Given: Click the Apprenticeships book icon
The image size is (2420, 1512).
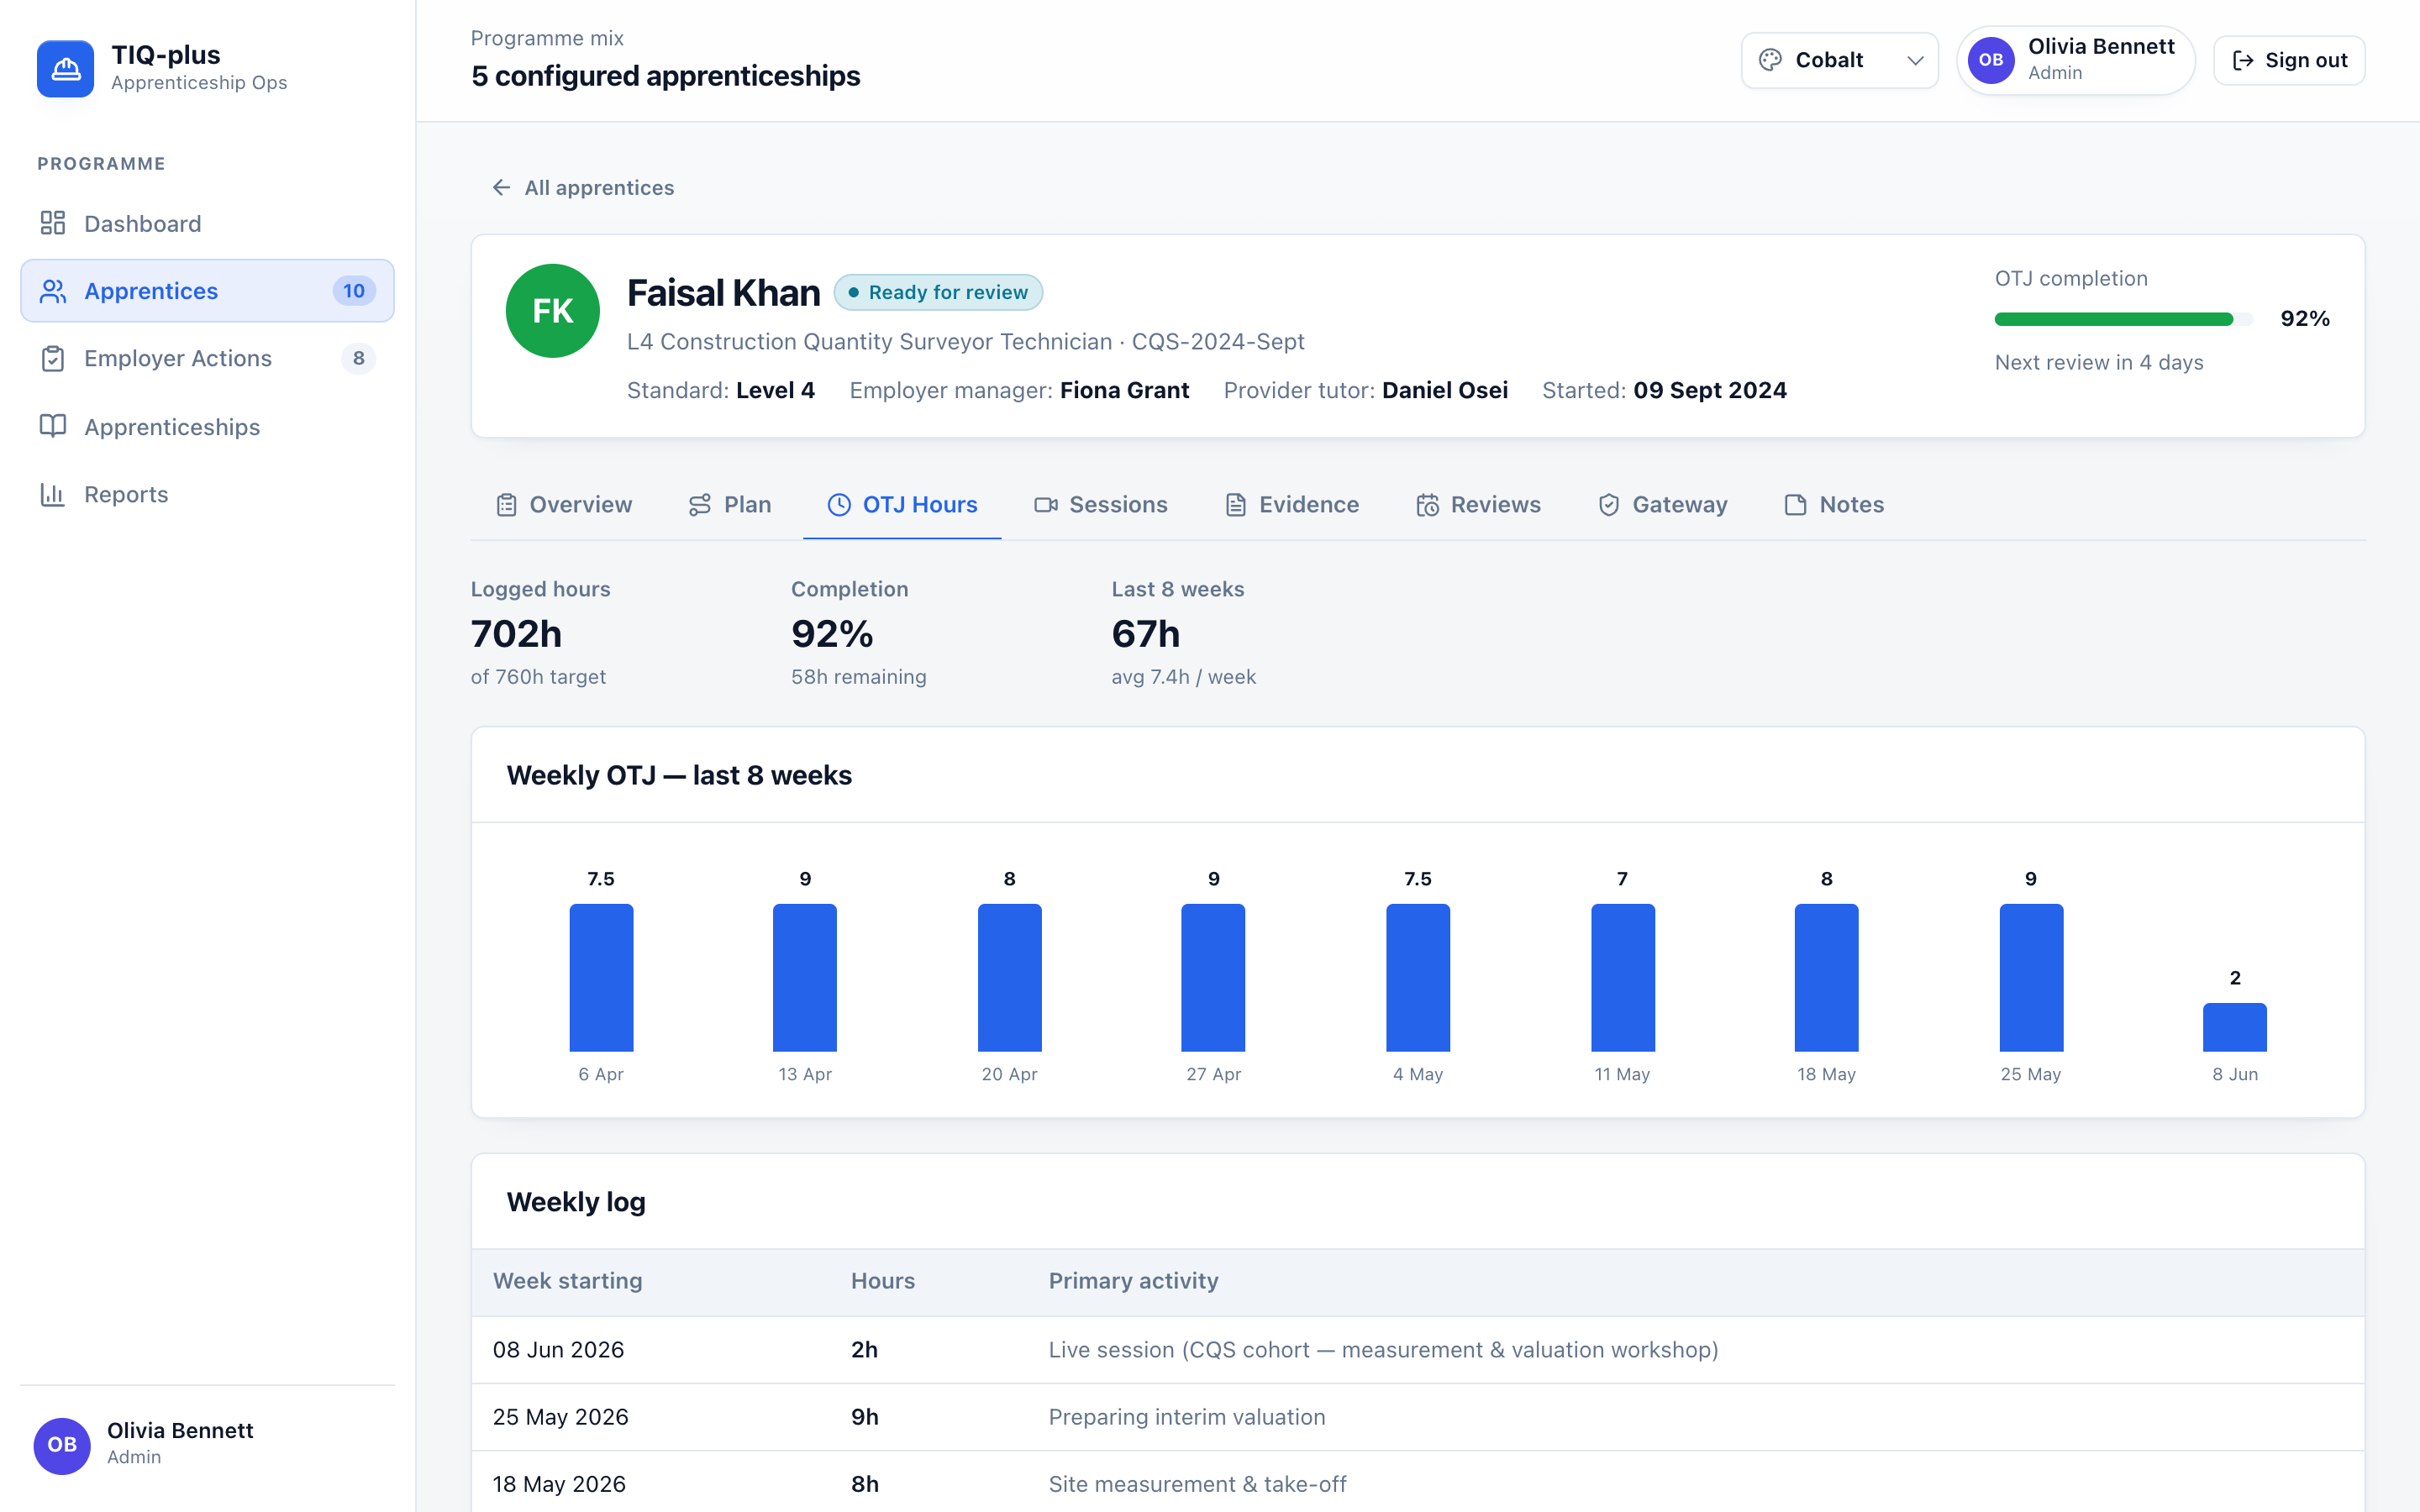Looking at the screenshot, I should pyautogui.click(x=53, y=426).
